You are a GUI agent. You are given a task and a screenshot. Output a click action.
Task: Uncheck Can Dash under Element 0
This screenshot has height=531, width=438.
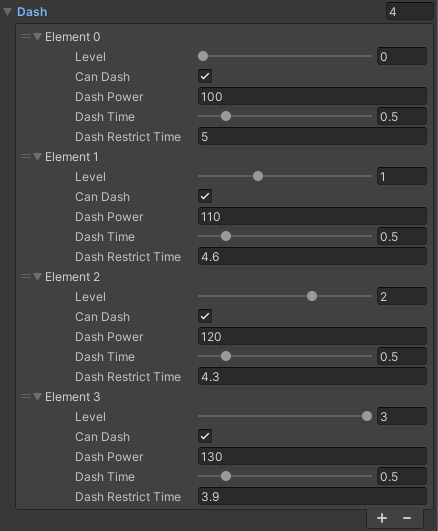pyautogui.click(x=205, y=76)
